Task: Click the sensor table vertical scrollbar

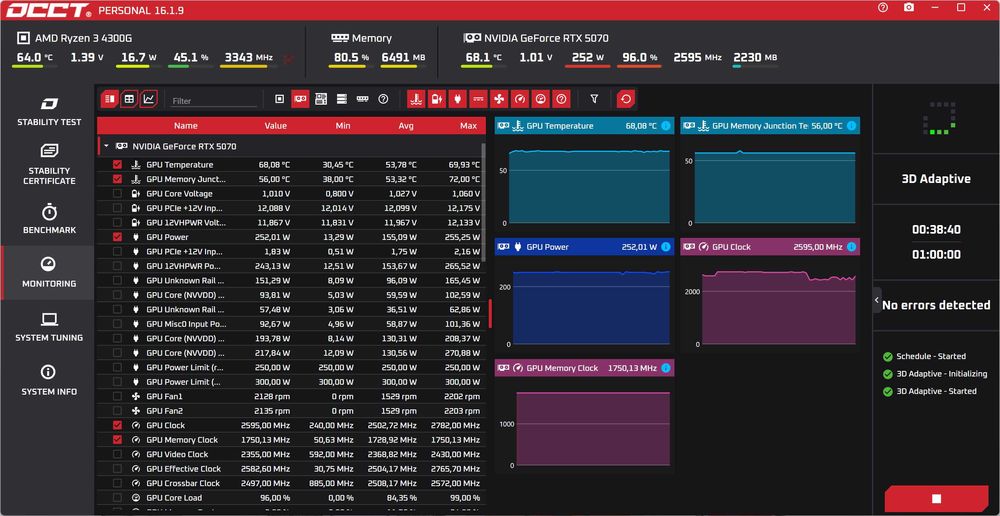Action: 483,202
